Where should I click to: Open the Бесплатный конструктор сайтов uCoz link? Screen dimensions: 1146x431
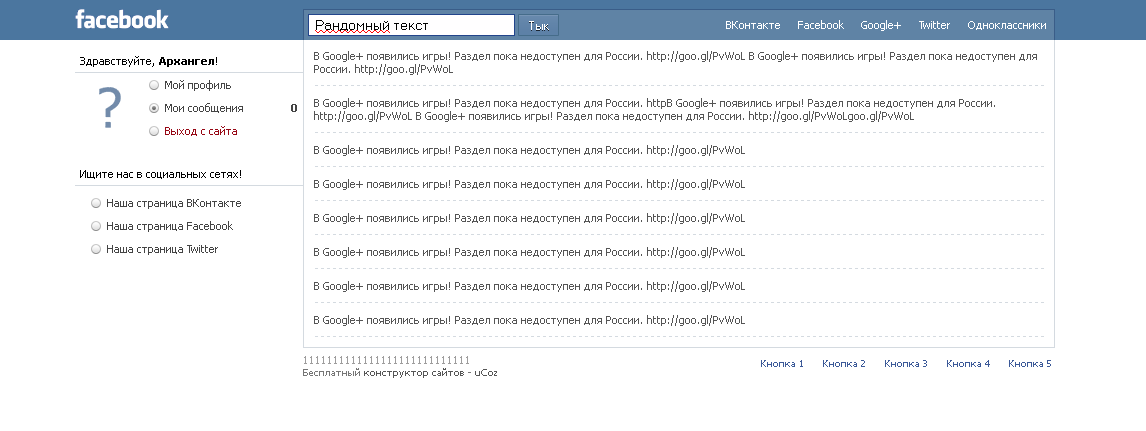pyautogui.click(x=400, y=373)
